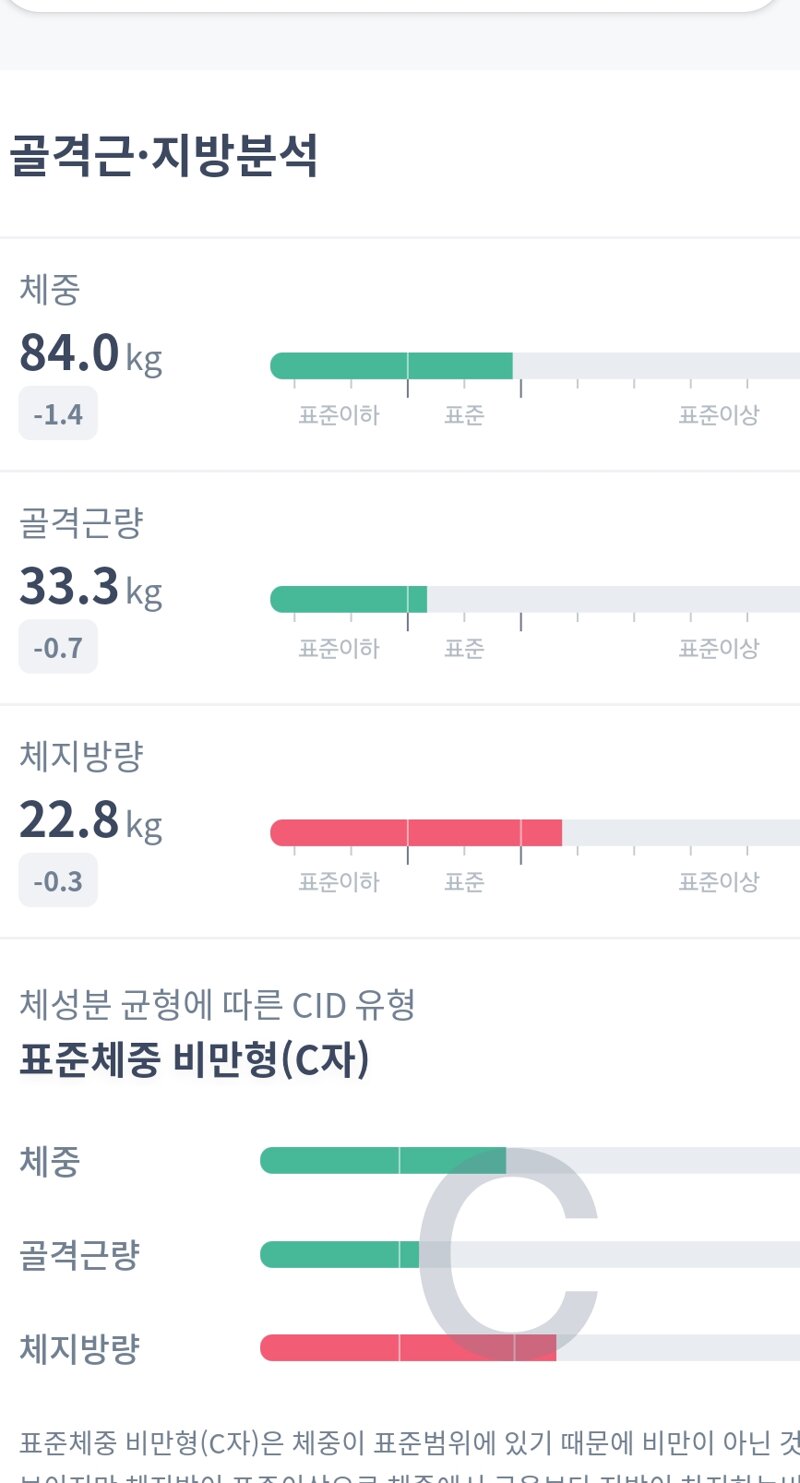The height and width of the screenshot is (1483, 800).
Task: Tap the 골격근·지방분석 section heading
Action: point(165,156)
